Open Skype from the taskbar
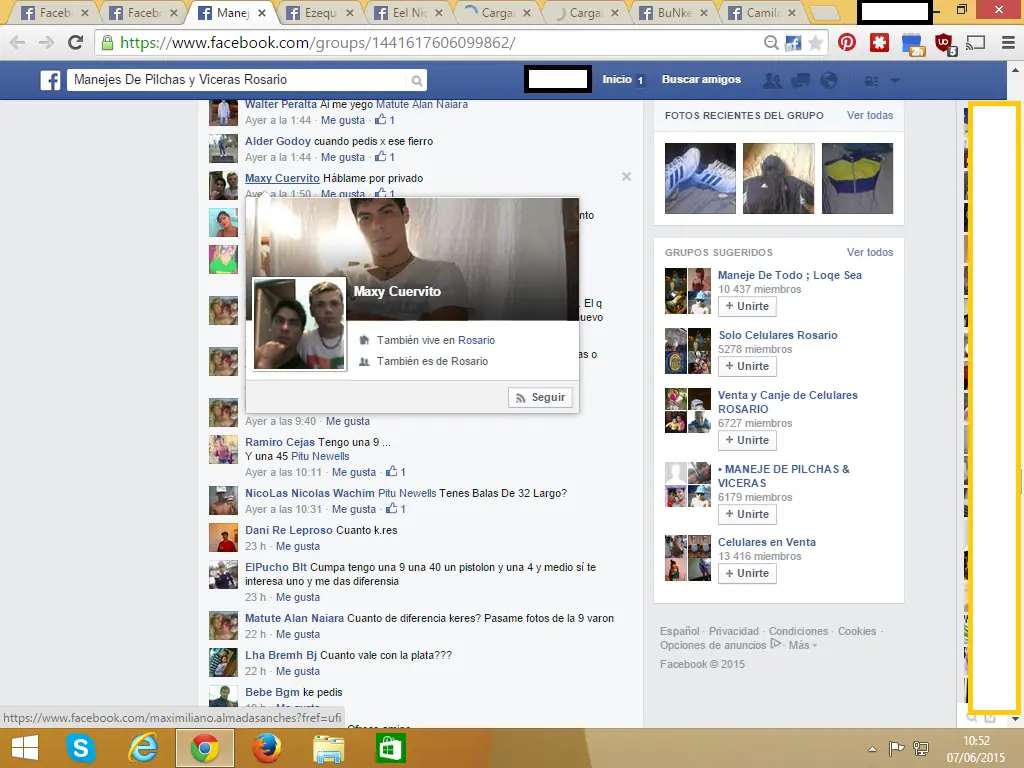The width and height of the screenshot is (1024, 768). (80, 748)
